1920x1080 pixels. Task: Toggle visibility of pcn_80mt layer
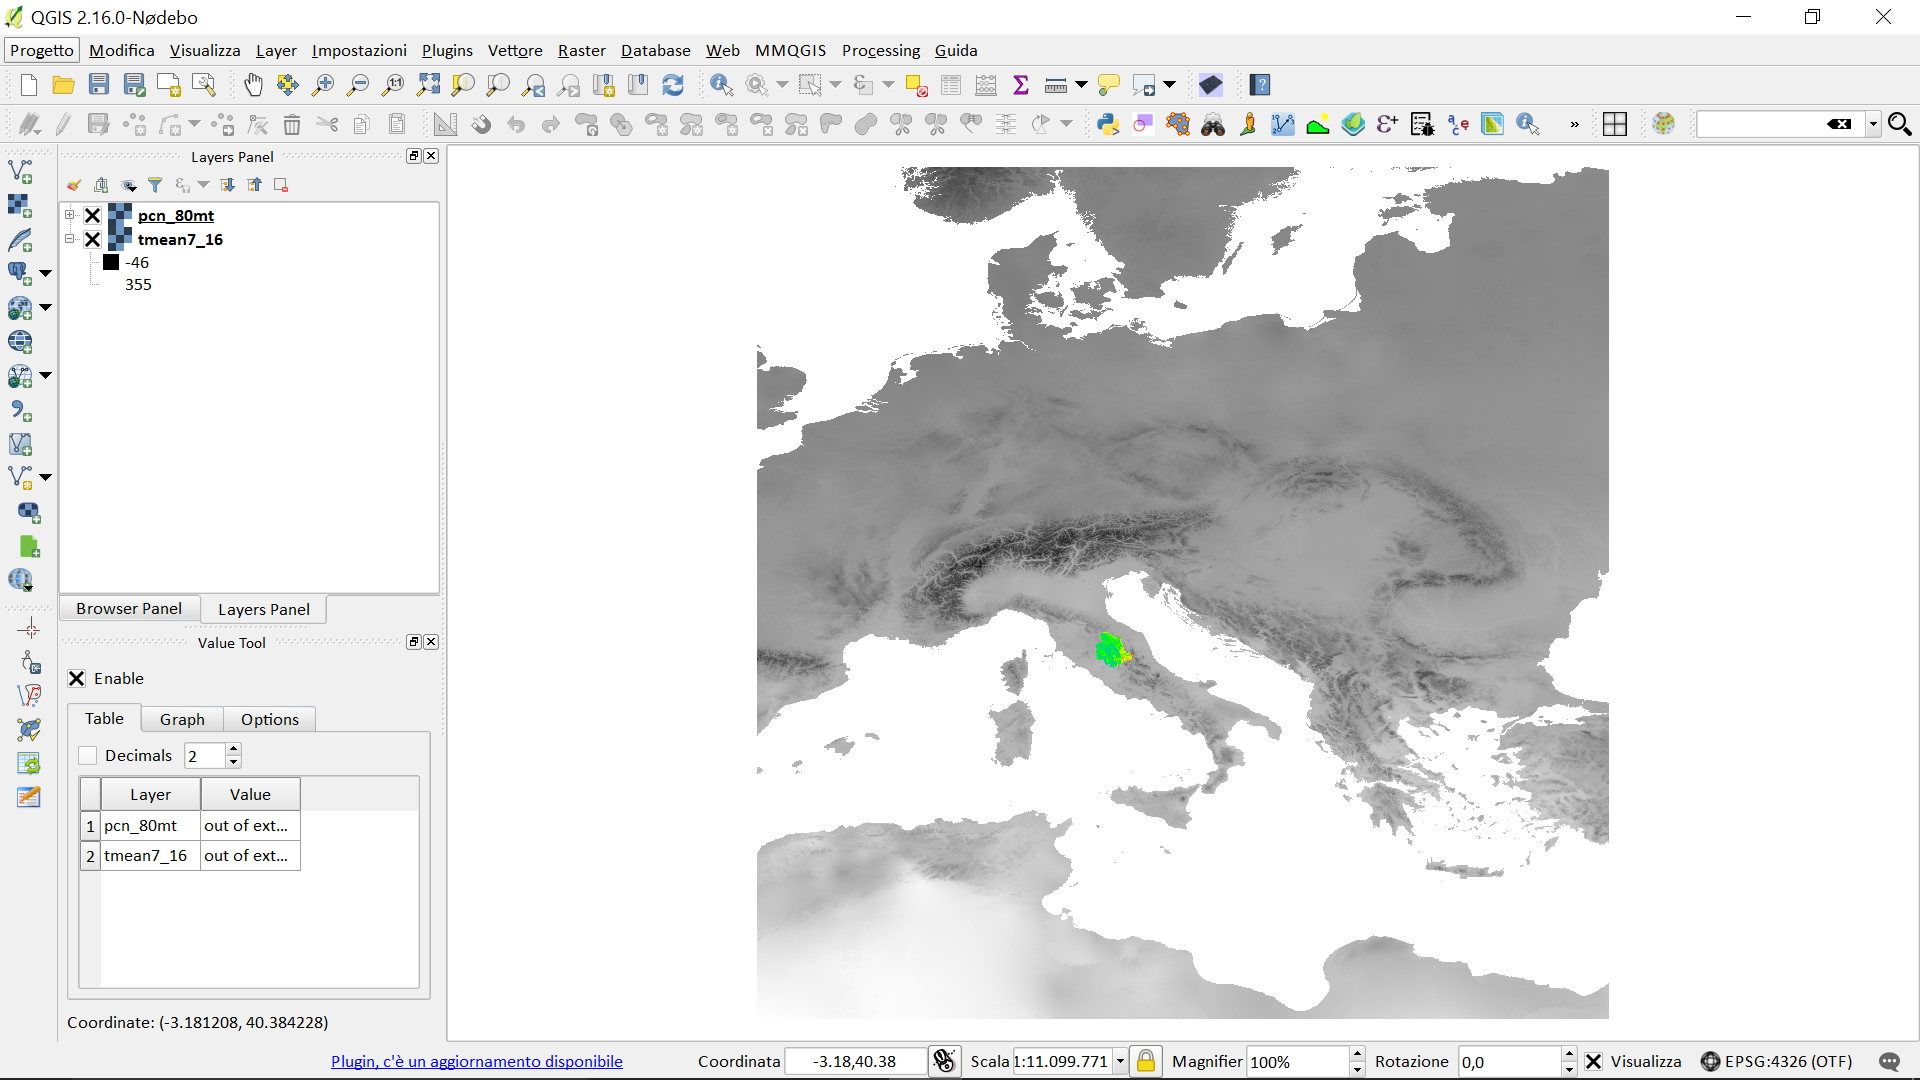pos(92,215)
